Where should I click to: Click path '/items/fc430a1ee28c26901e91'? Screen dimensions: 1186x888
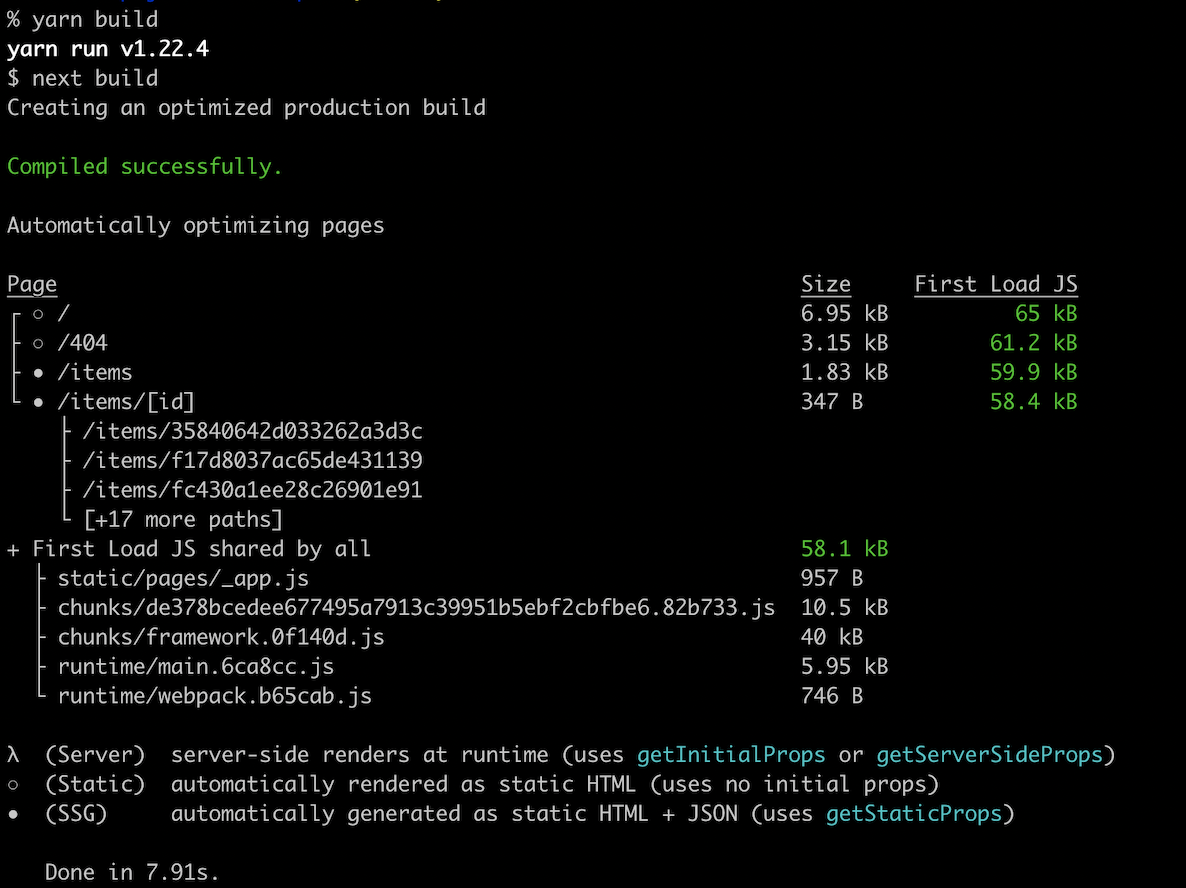pos(253,491)
